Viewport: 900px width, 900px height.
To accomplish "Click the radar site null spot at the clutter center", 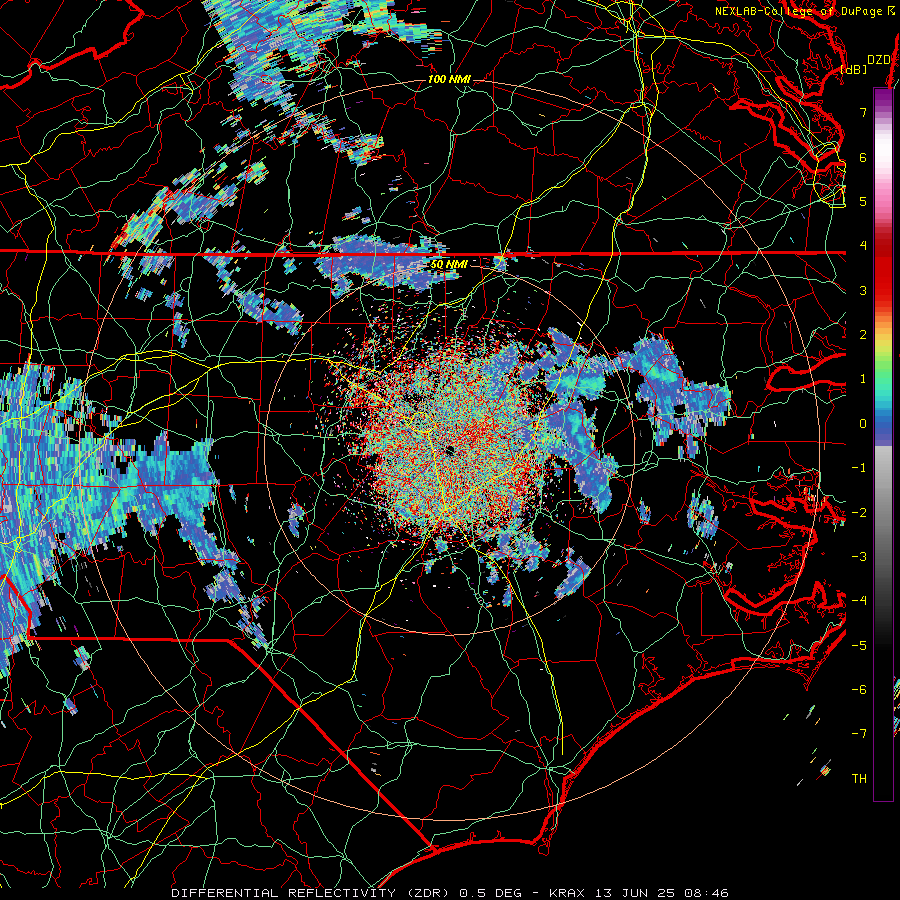I will click(x=451, y=450).
